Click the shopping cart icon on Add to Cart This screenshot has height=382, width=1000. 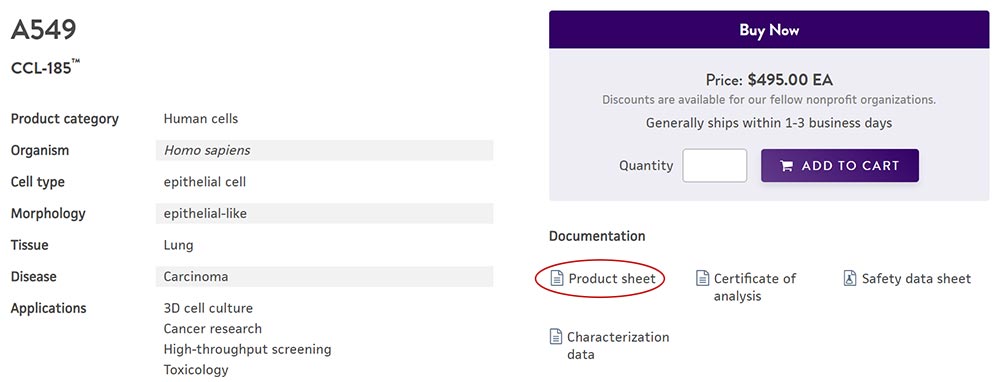786,166
